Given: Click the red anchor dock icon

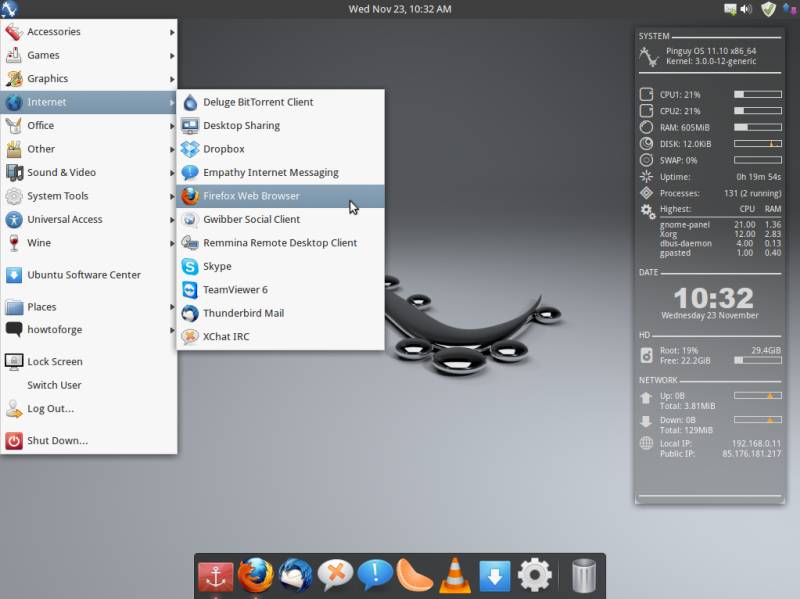Looking at the screenshot, I should tap(216, 578).
